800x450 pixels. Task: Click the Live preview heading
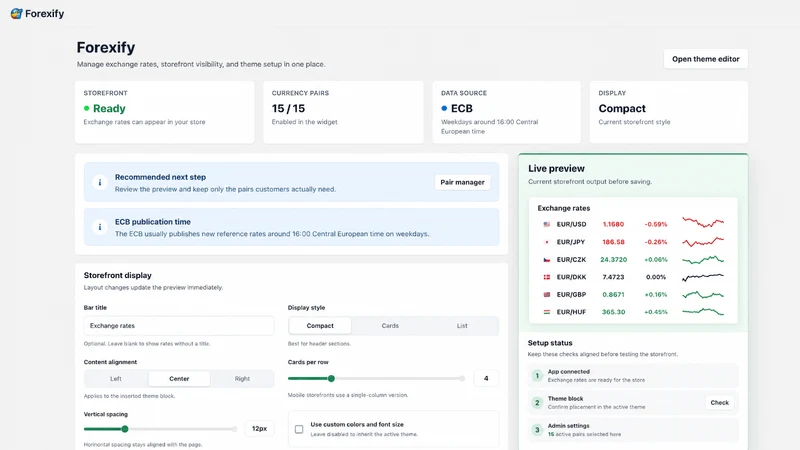556,168
